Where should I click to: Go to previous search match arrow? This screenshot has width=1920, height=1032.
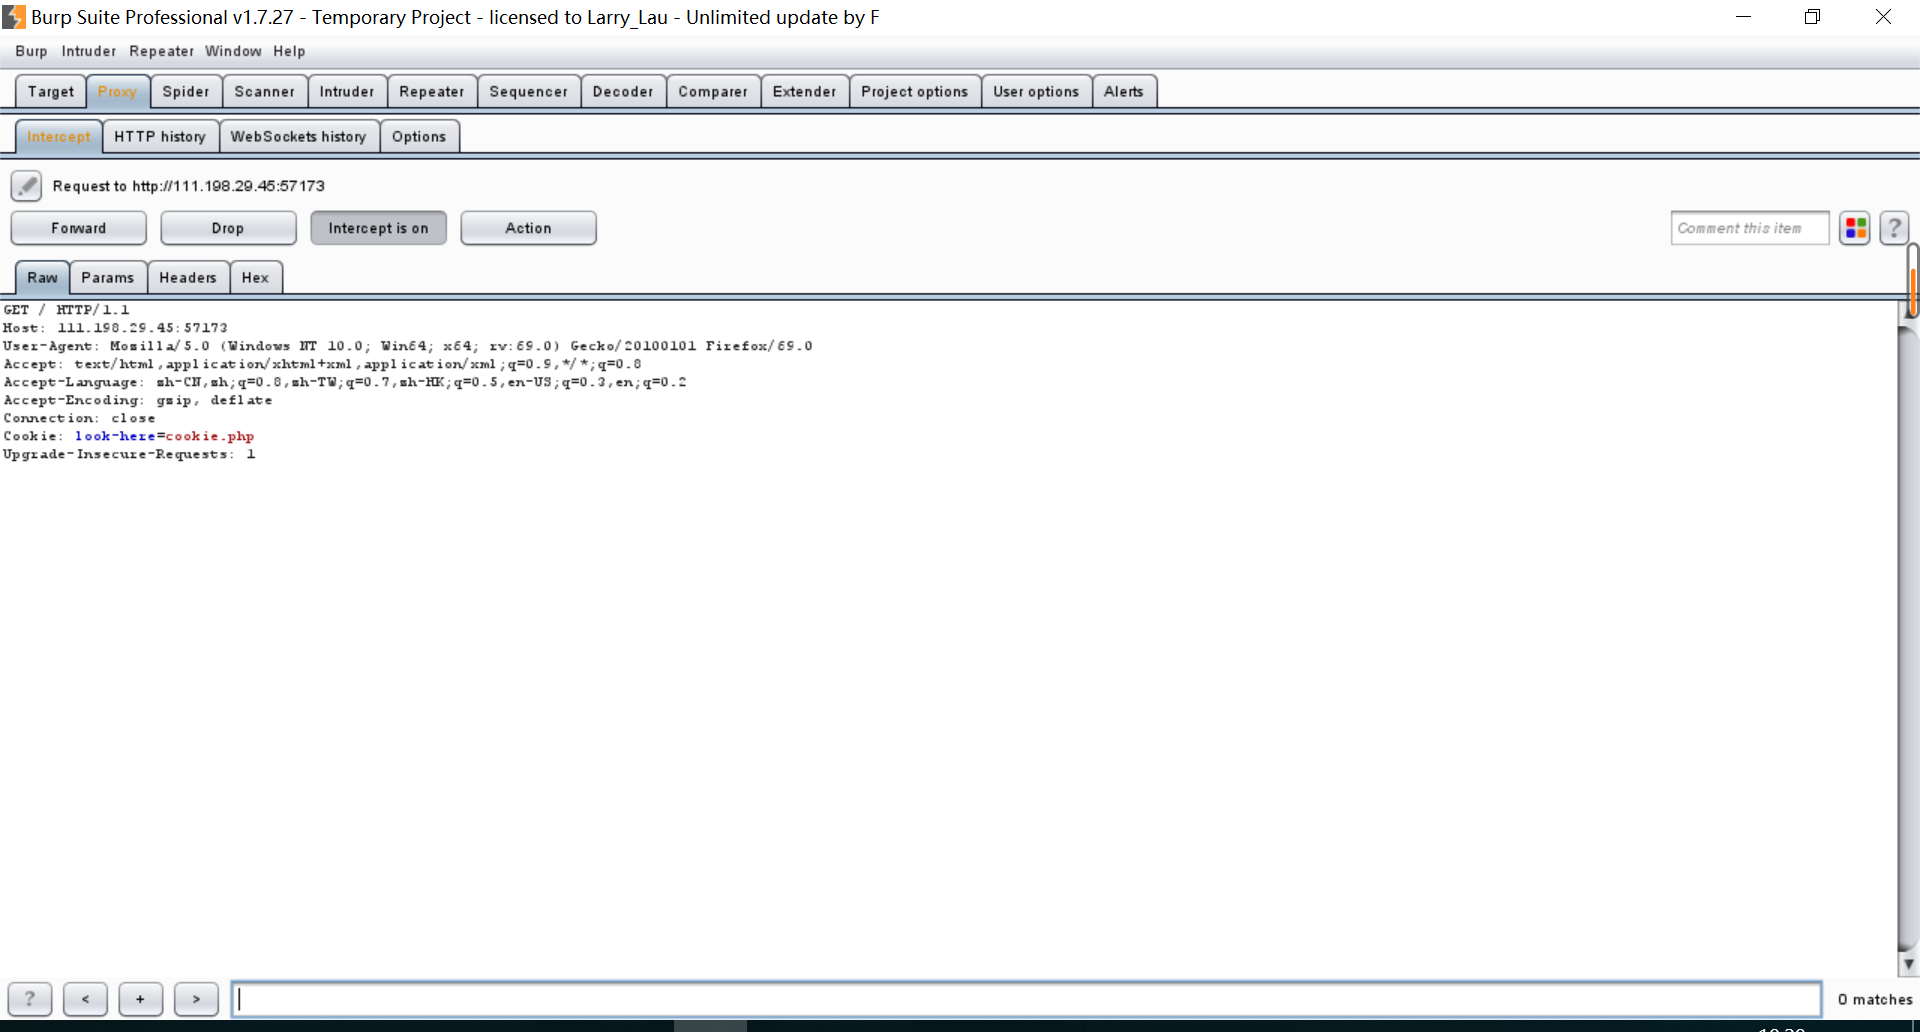(85, 998)
